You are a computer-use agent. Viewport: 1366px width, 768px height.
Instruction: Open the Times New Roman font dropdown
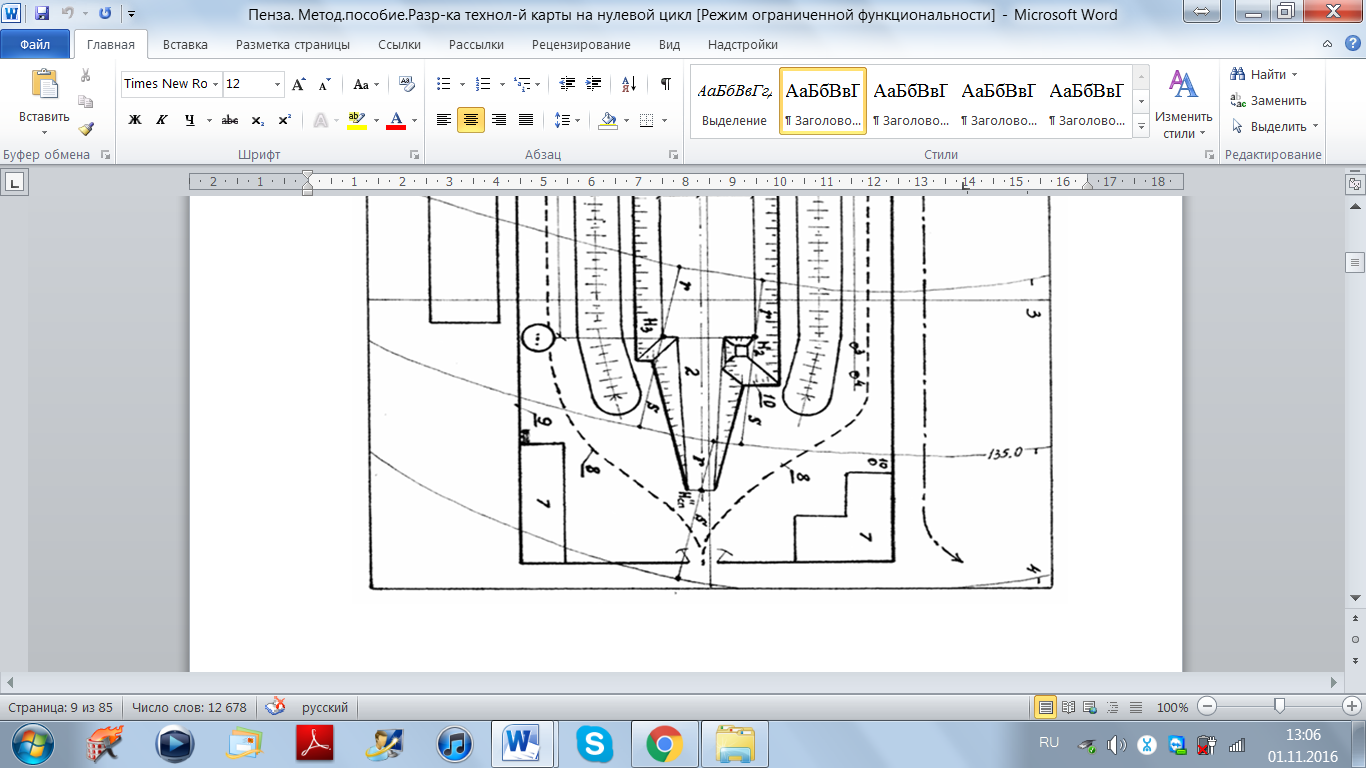click(x=216, y=84)
